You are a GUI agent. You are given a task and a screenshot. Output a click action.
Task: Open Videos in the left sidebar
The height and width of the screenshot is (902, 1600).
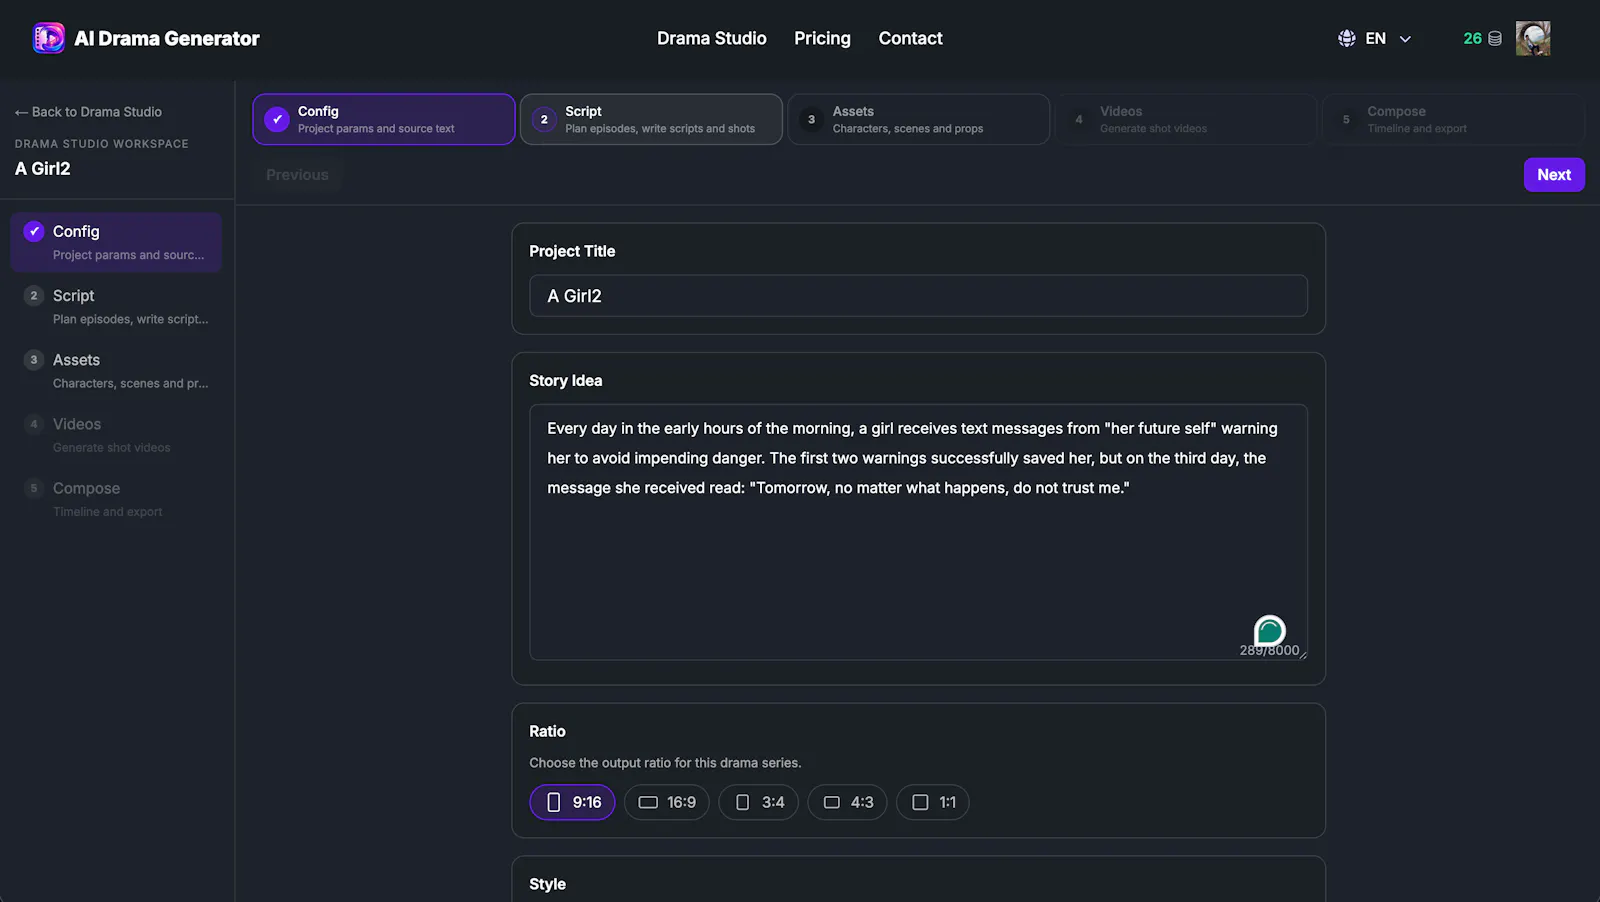tap(116, 434)
